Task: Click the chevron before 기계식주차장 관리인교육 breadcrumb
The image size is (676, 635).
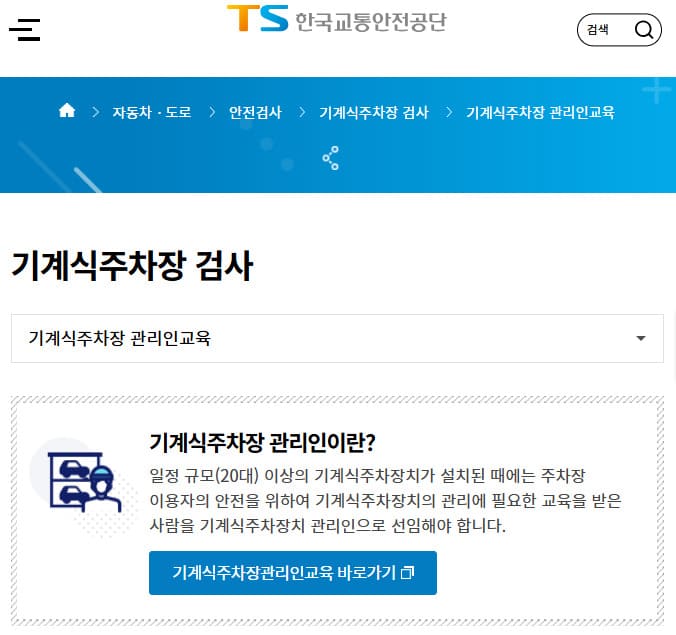Action: click(x=449, y=112)
